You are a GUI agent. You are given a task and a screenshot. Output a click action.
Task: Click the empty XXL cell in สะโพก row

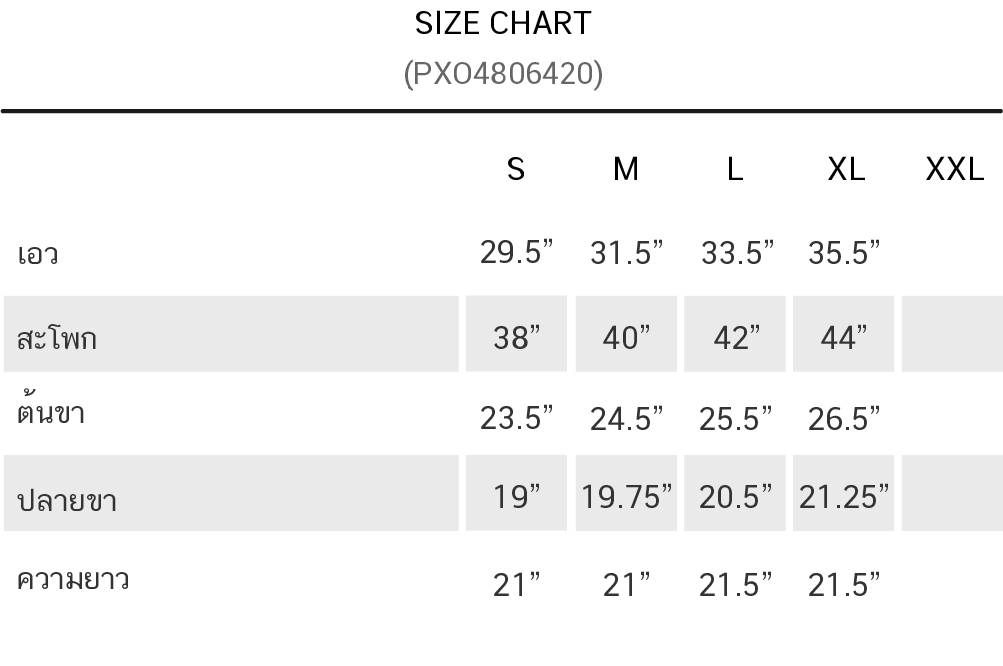pos(952,334)
